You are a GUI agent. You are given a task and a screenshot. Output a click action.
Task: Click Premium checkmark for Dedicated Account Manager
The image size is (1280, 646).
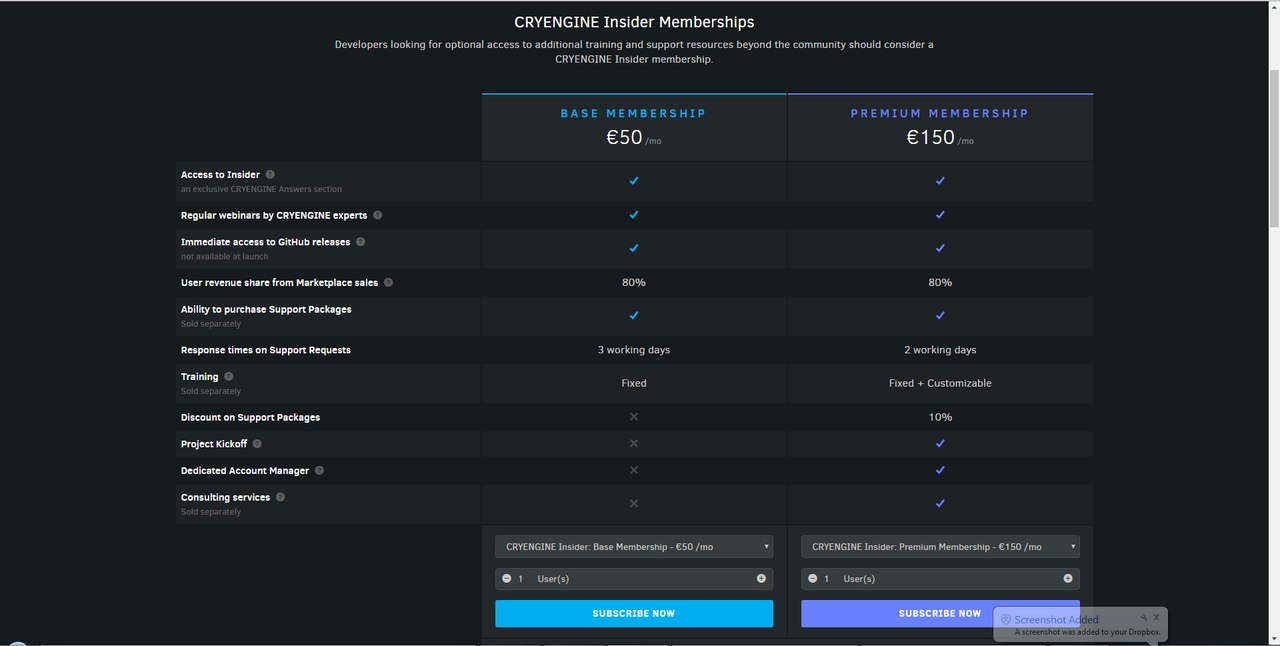(940, 470)
